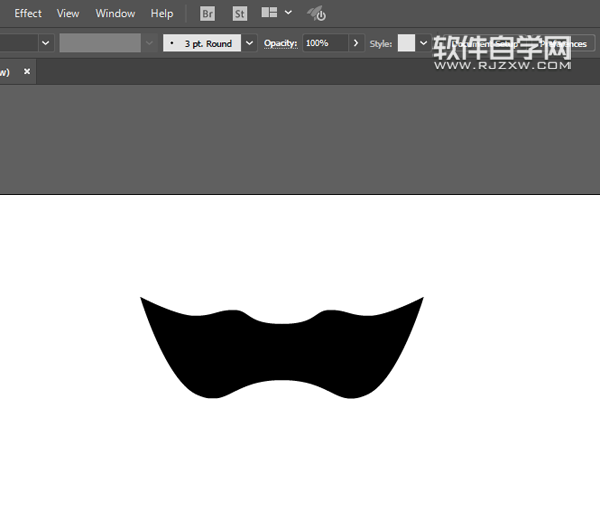600x510 pixels.
Task: Expand the Arrange Documents dropdown arrow
Action: [288, 13]
